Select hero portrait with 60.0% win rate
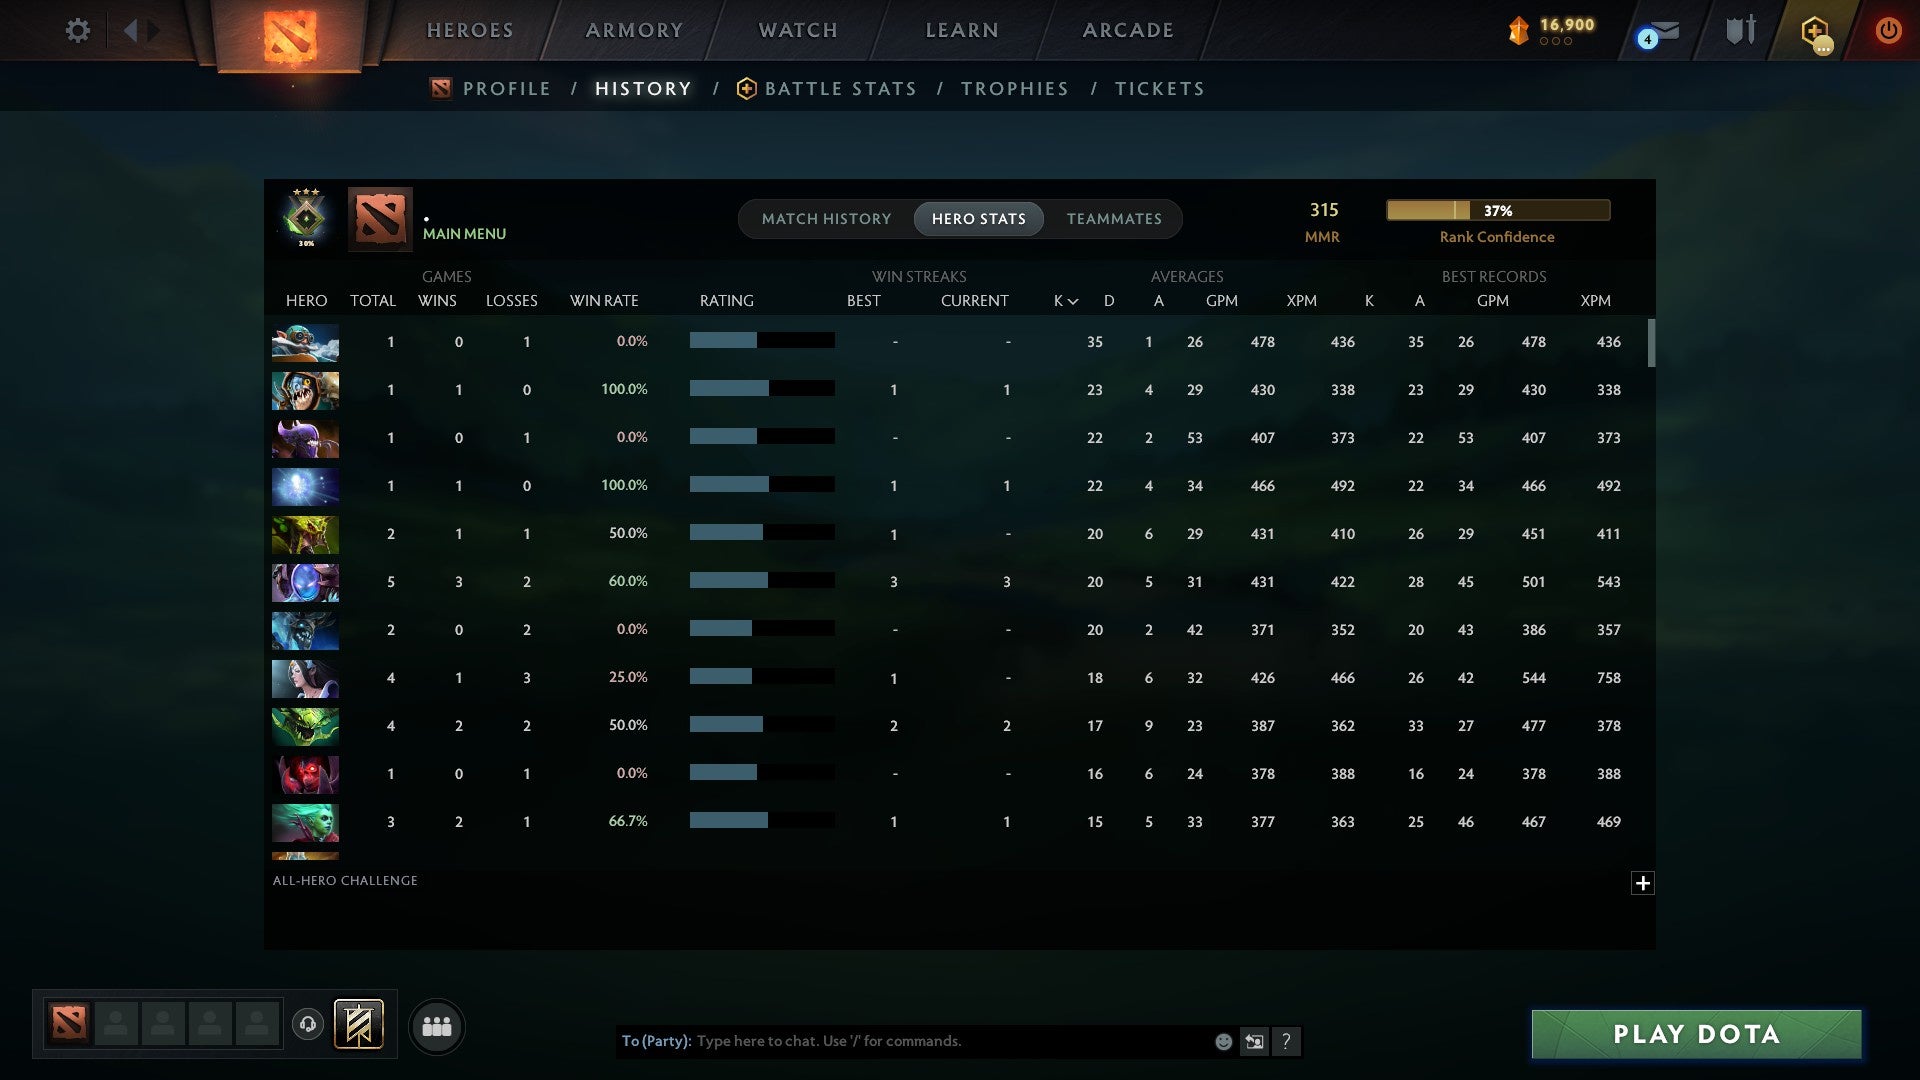1920x1080 pixels. pos(305,582)
